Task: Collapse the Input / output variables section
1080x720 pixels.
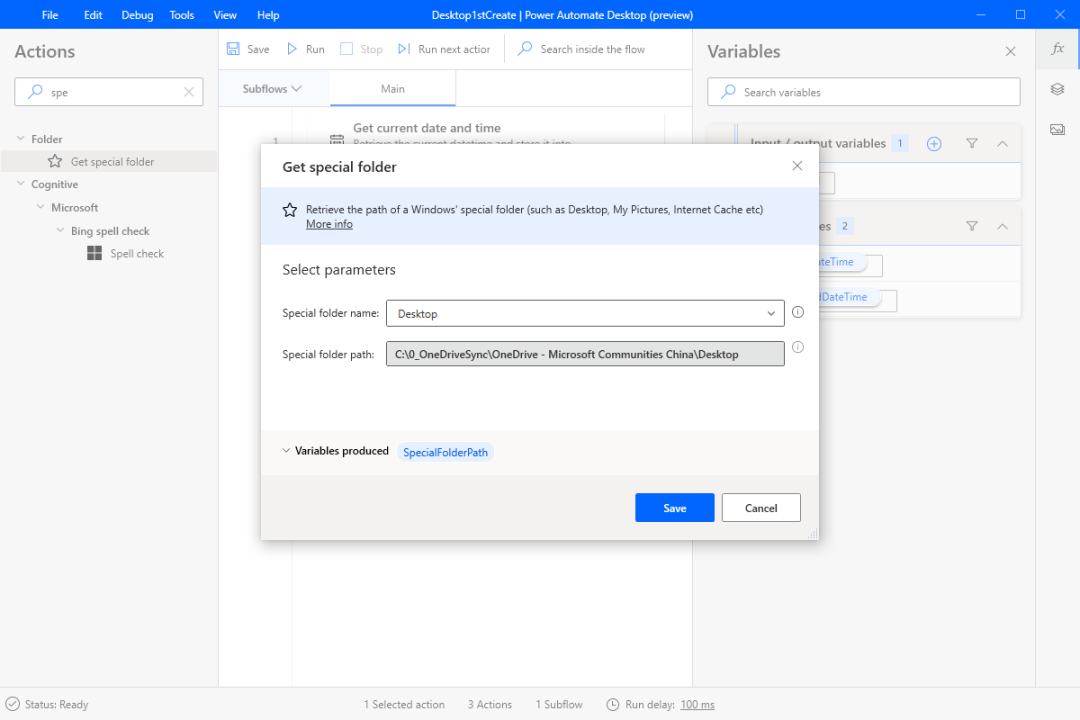Action: [x=1002, y=143]
